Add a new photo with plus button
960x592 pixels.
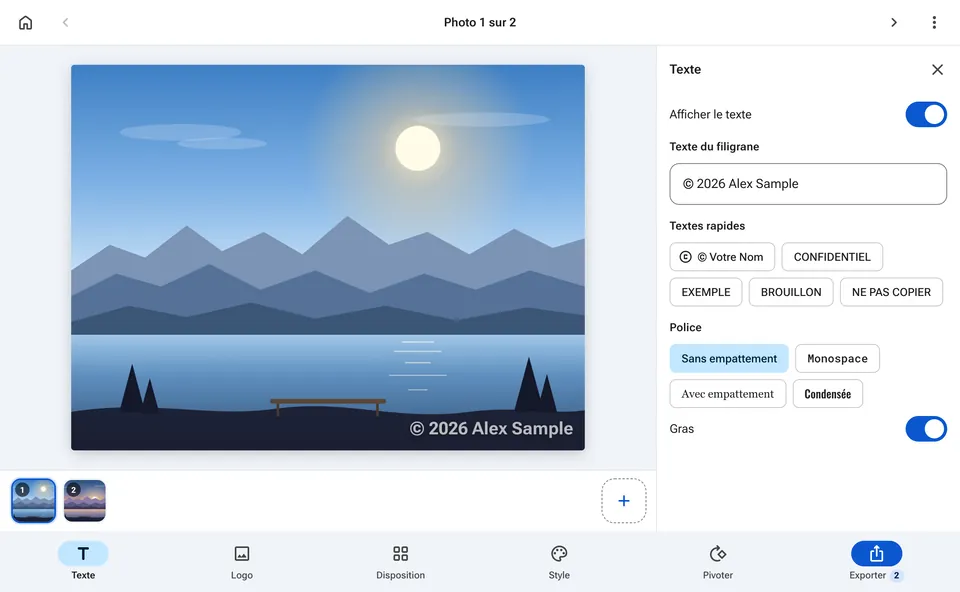[x=623, y=501]
